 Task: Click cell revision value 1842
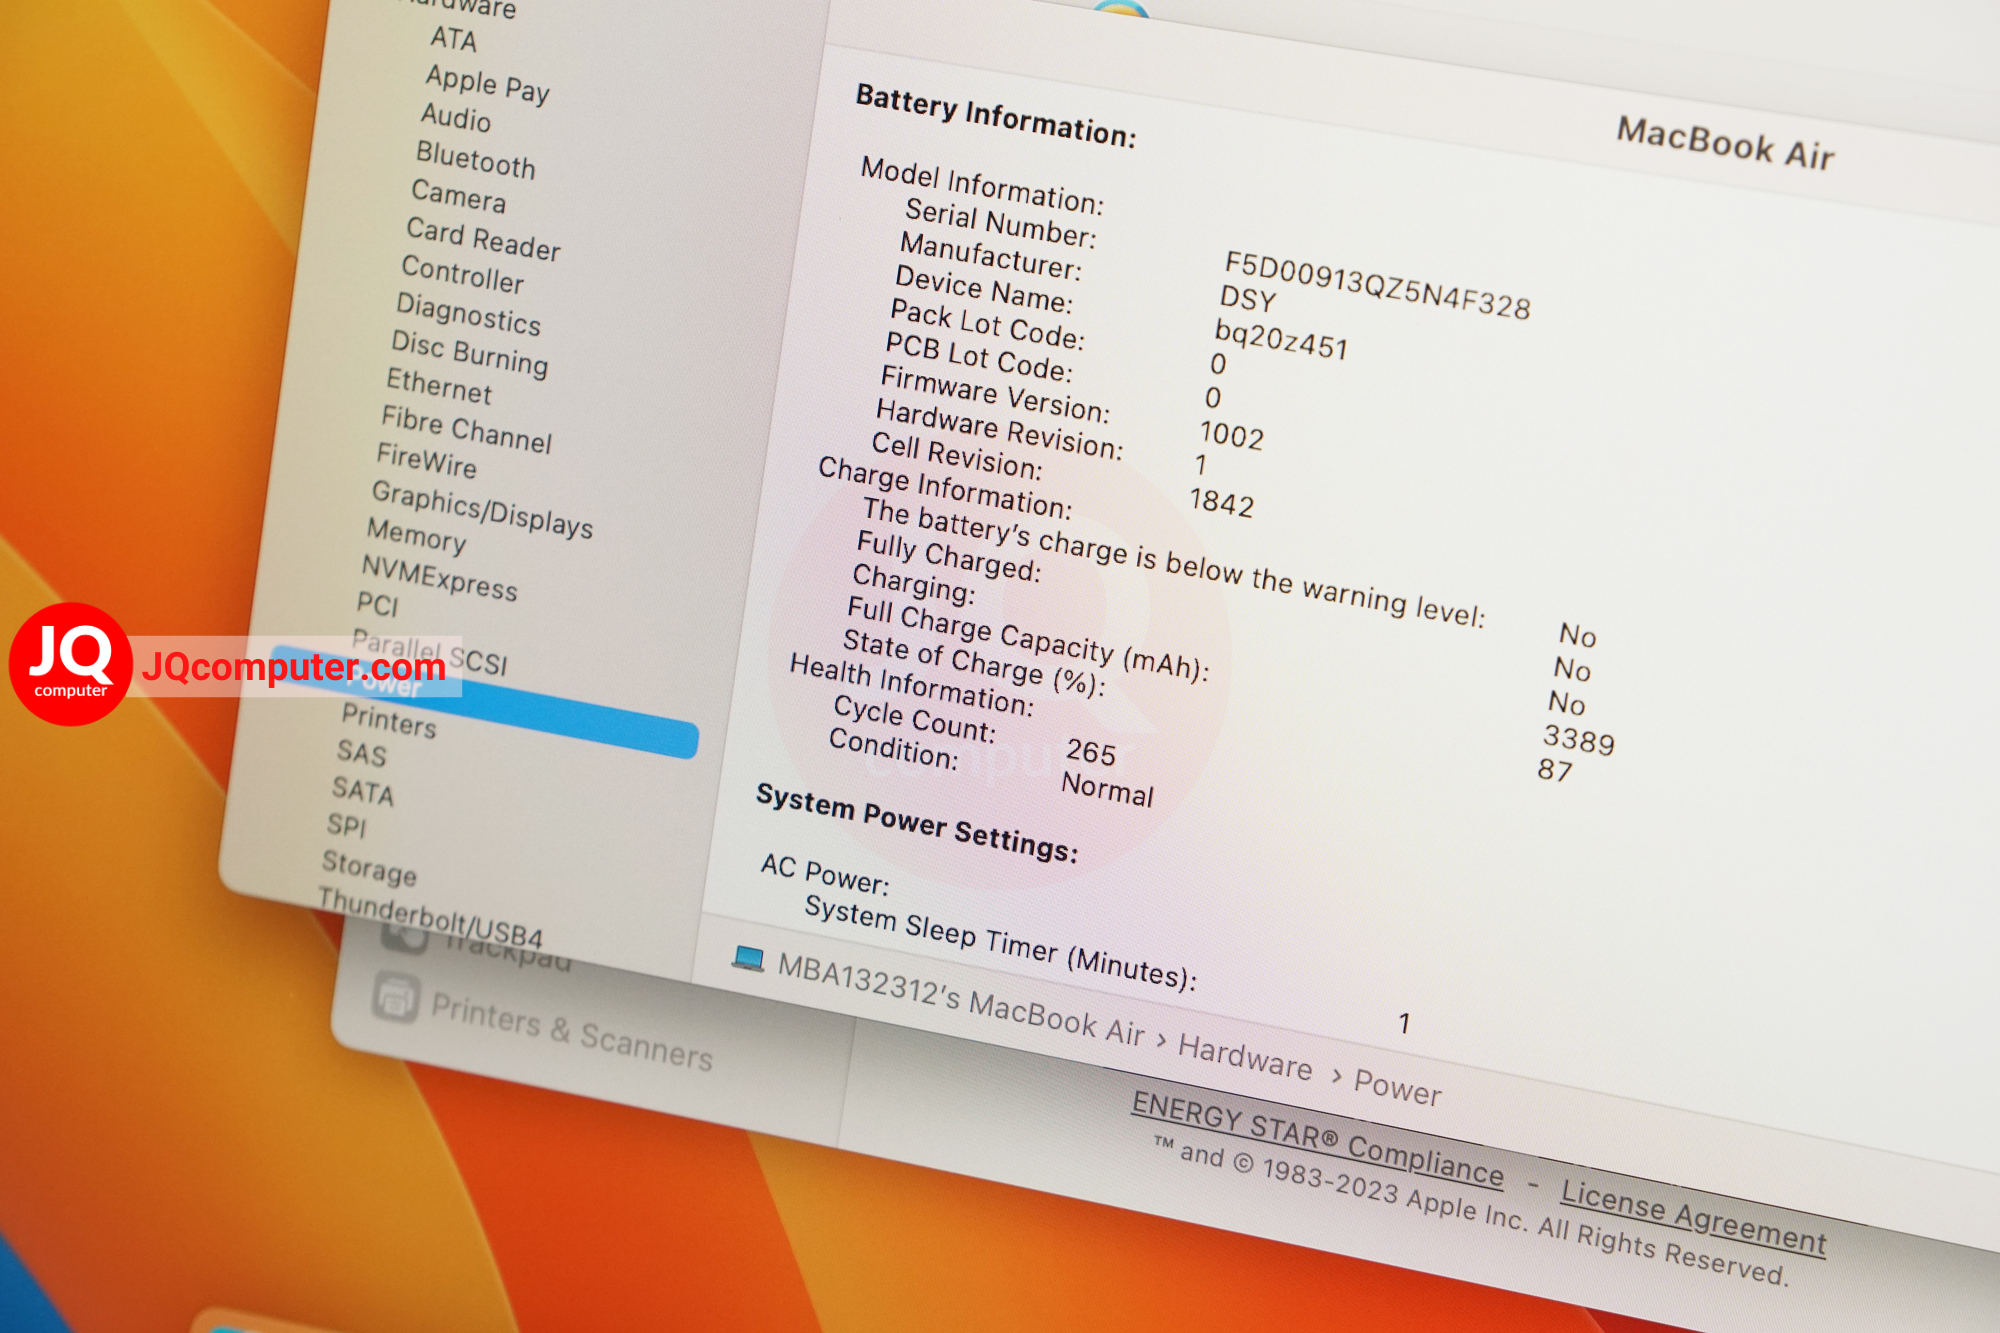click(1222, 502)
